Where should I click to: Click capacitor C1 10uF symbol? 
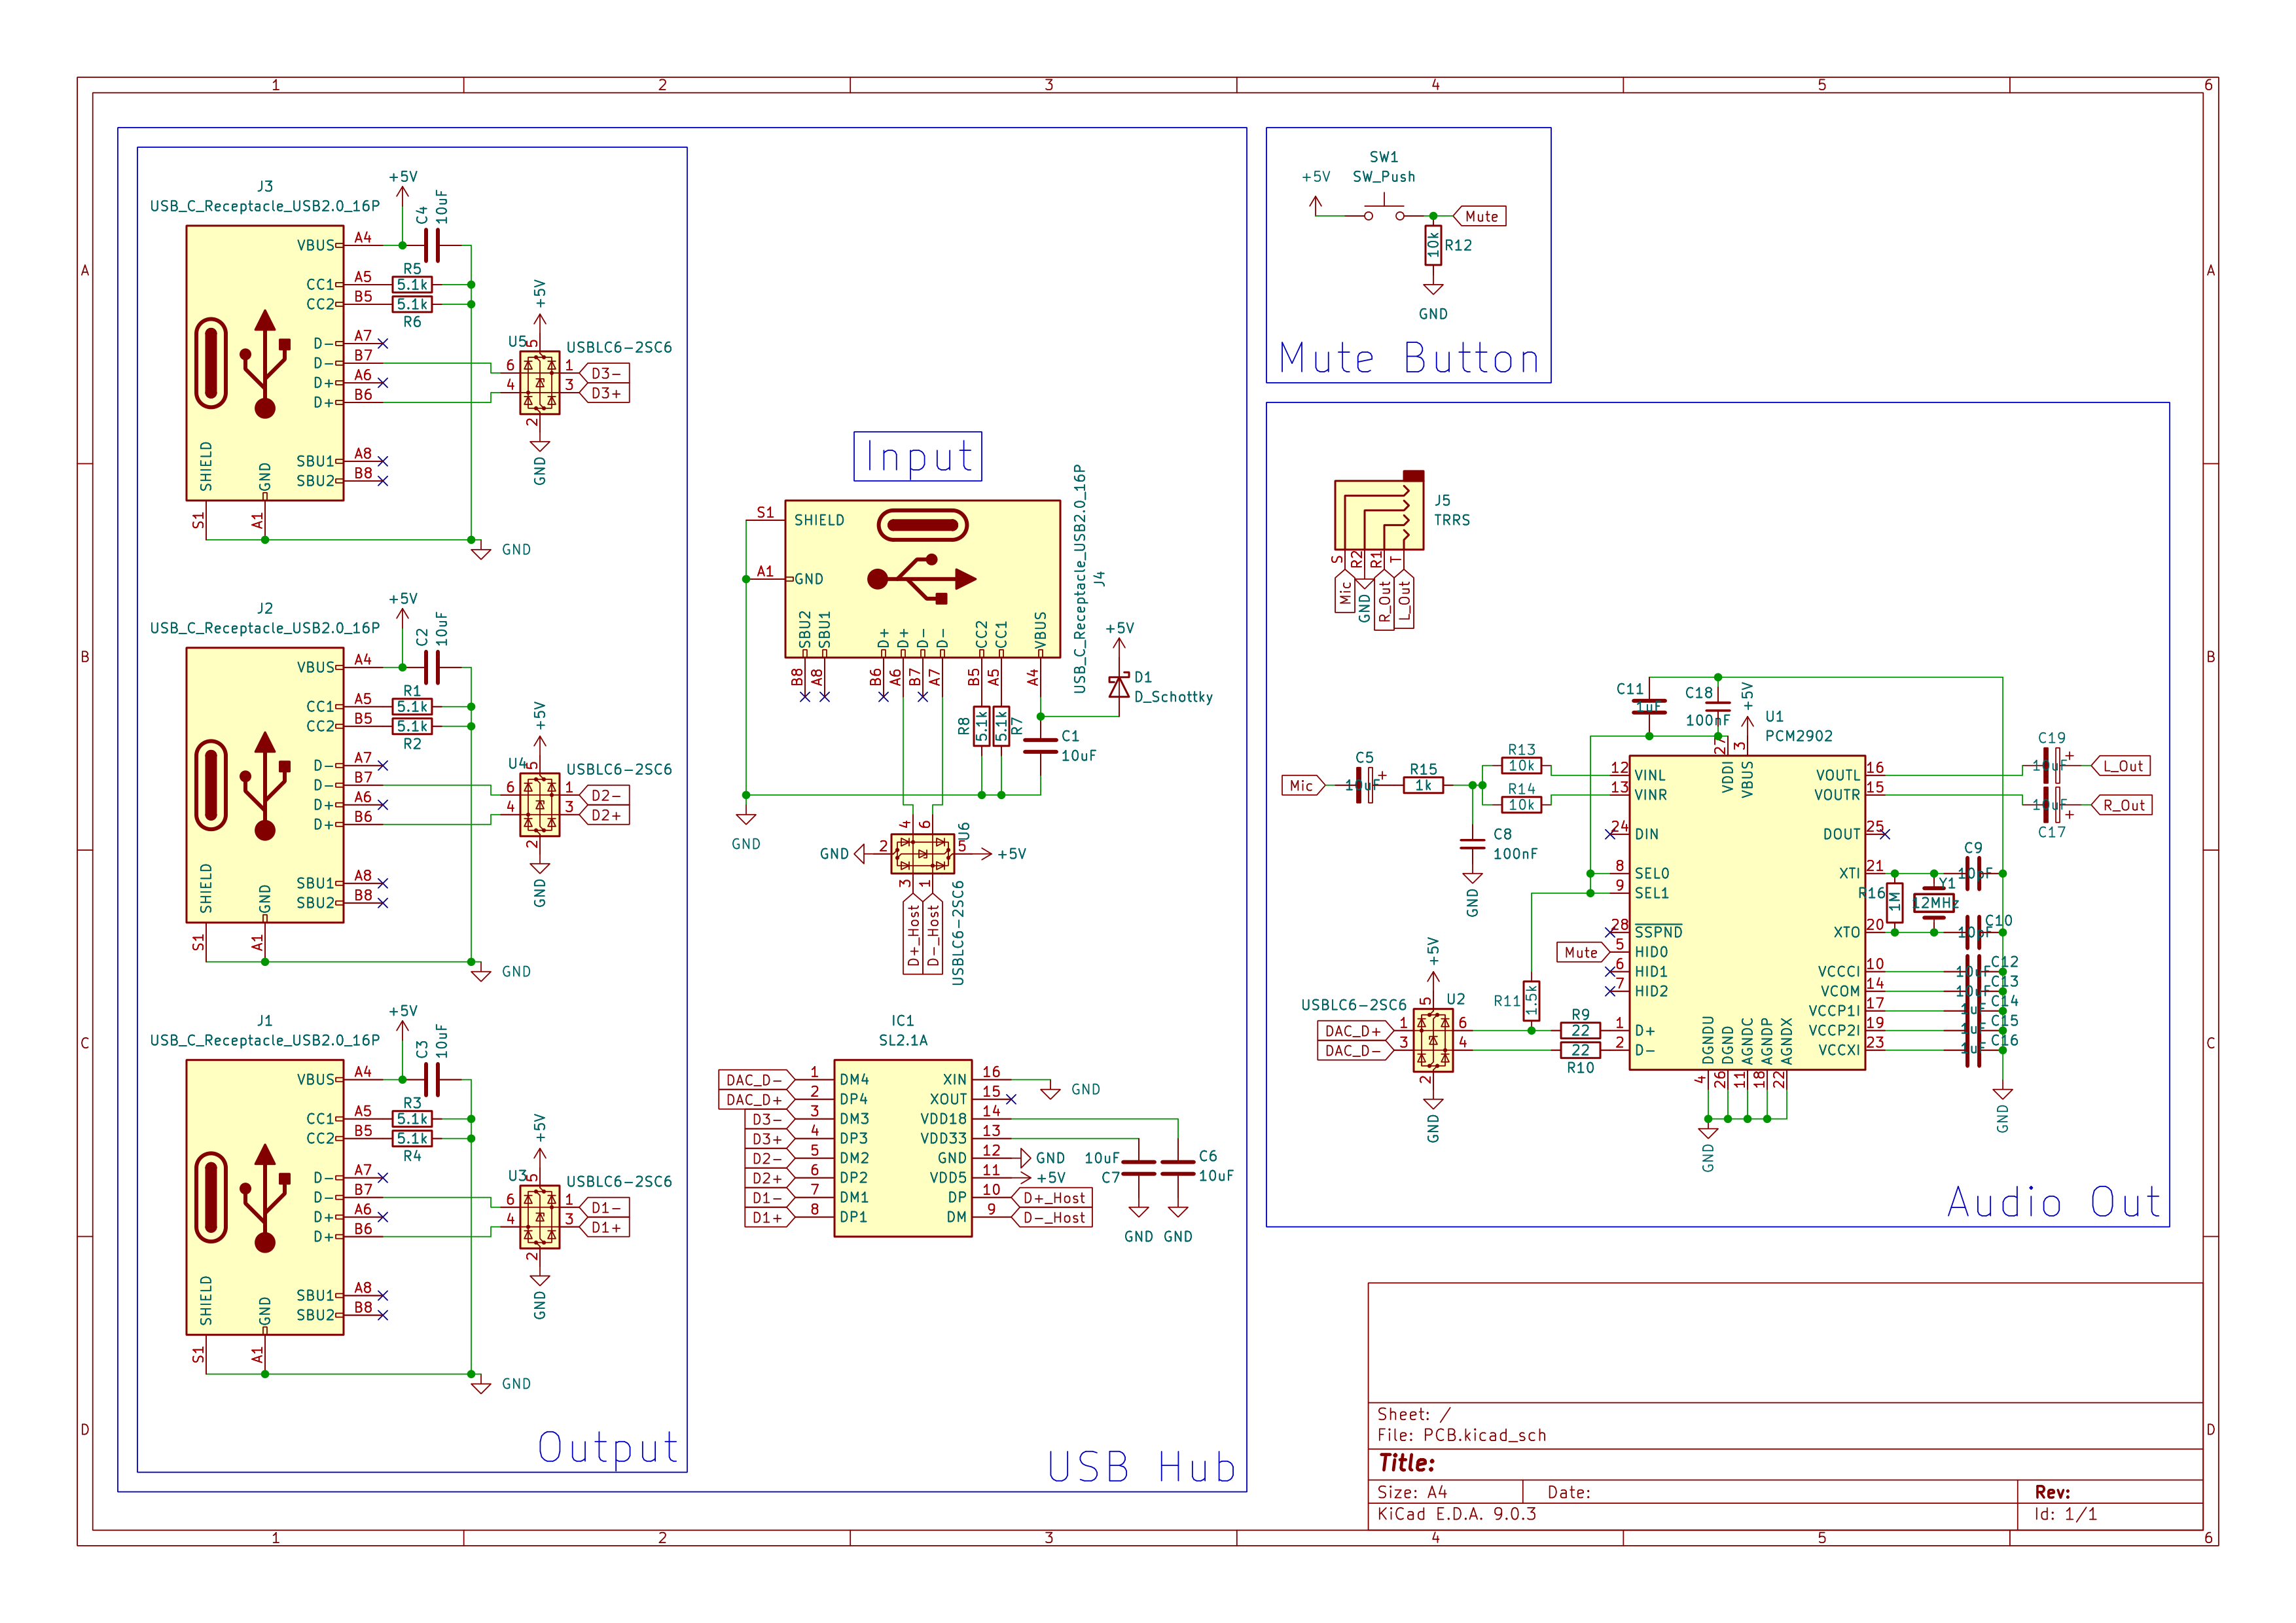1040,745
